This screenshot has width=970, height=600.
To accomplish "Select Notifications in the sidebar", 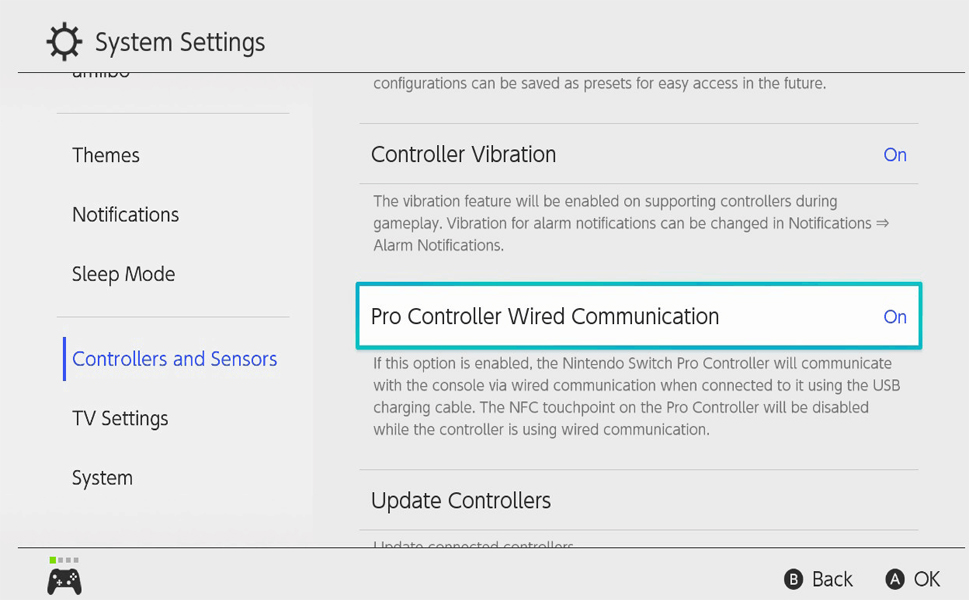I will 125,215.
